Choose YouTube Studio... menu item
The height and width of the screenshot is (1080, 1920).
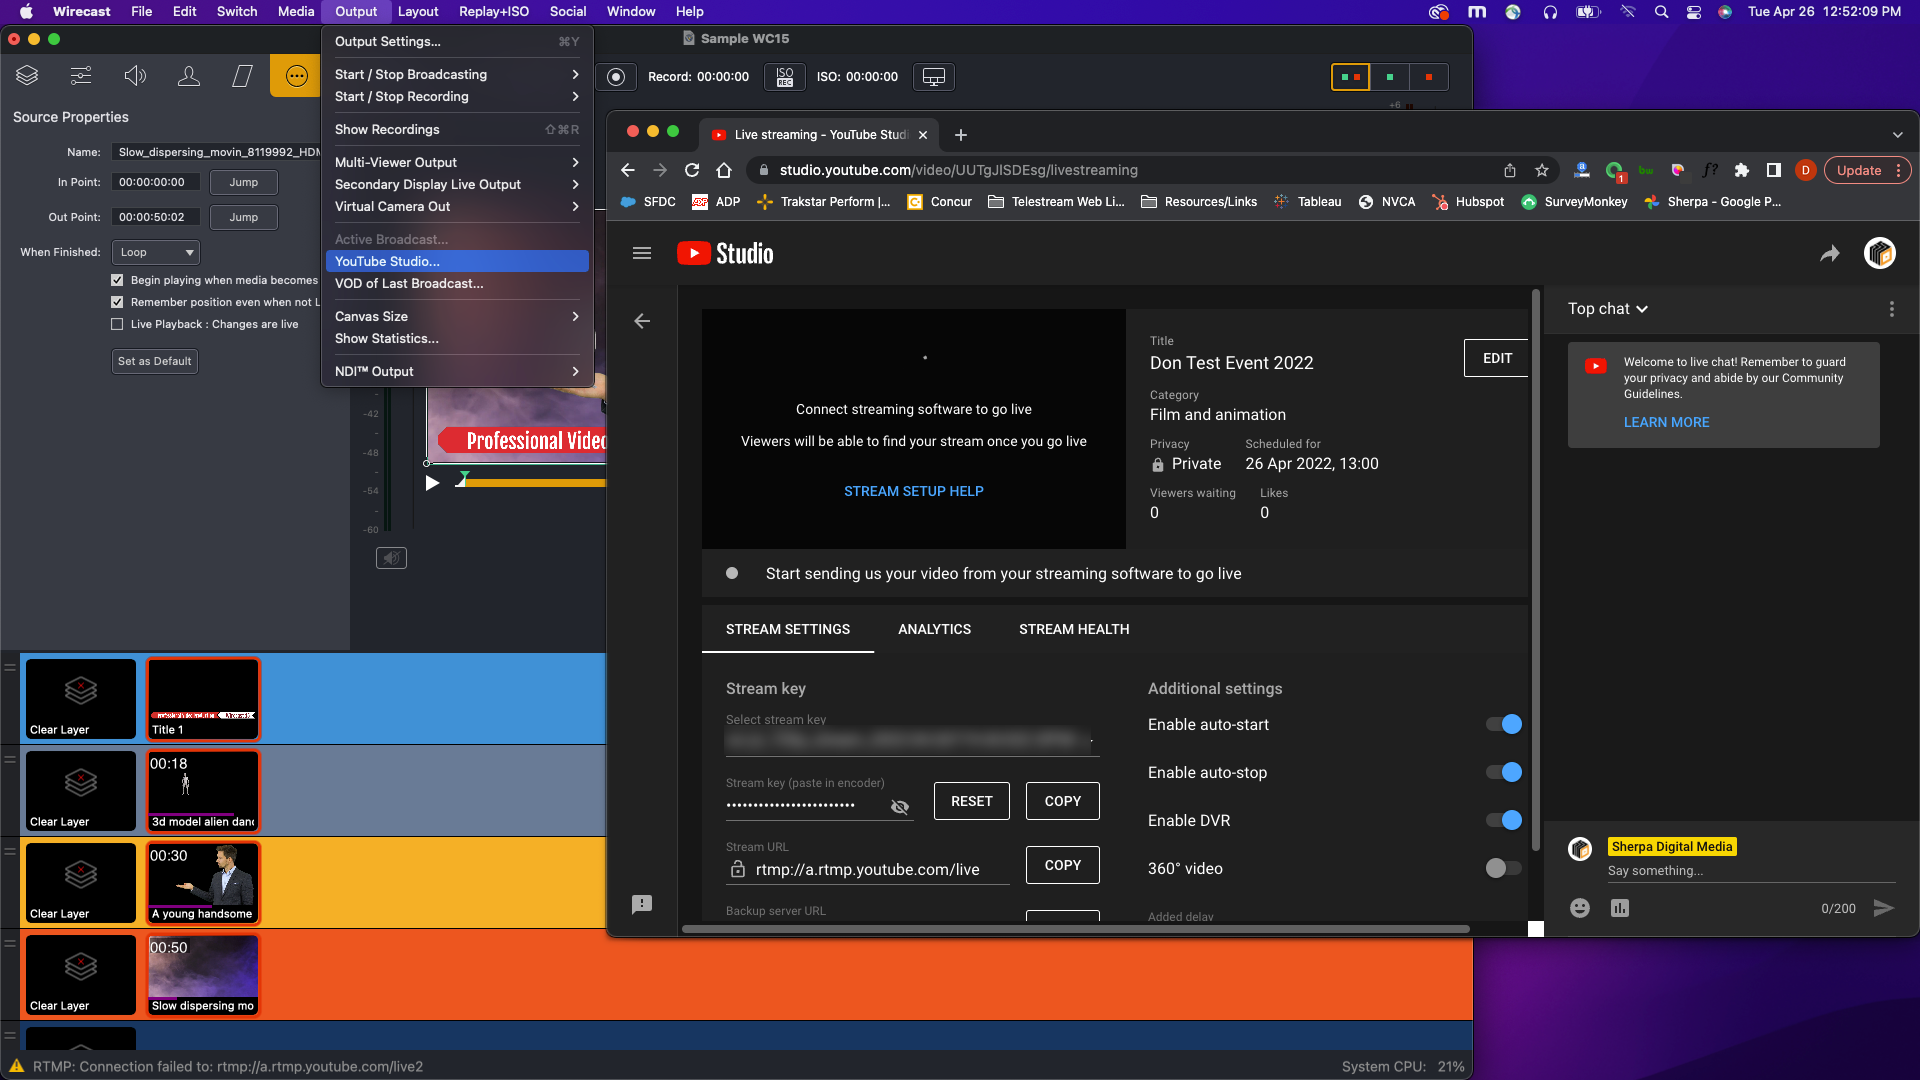coord(456,261)
